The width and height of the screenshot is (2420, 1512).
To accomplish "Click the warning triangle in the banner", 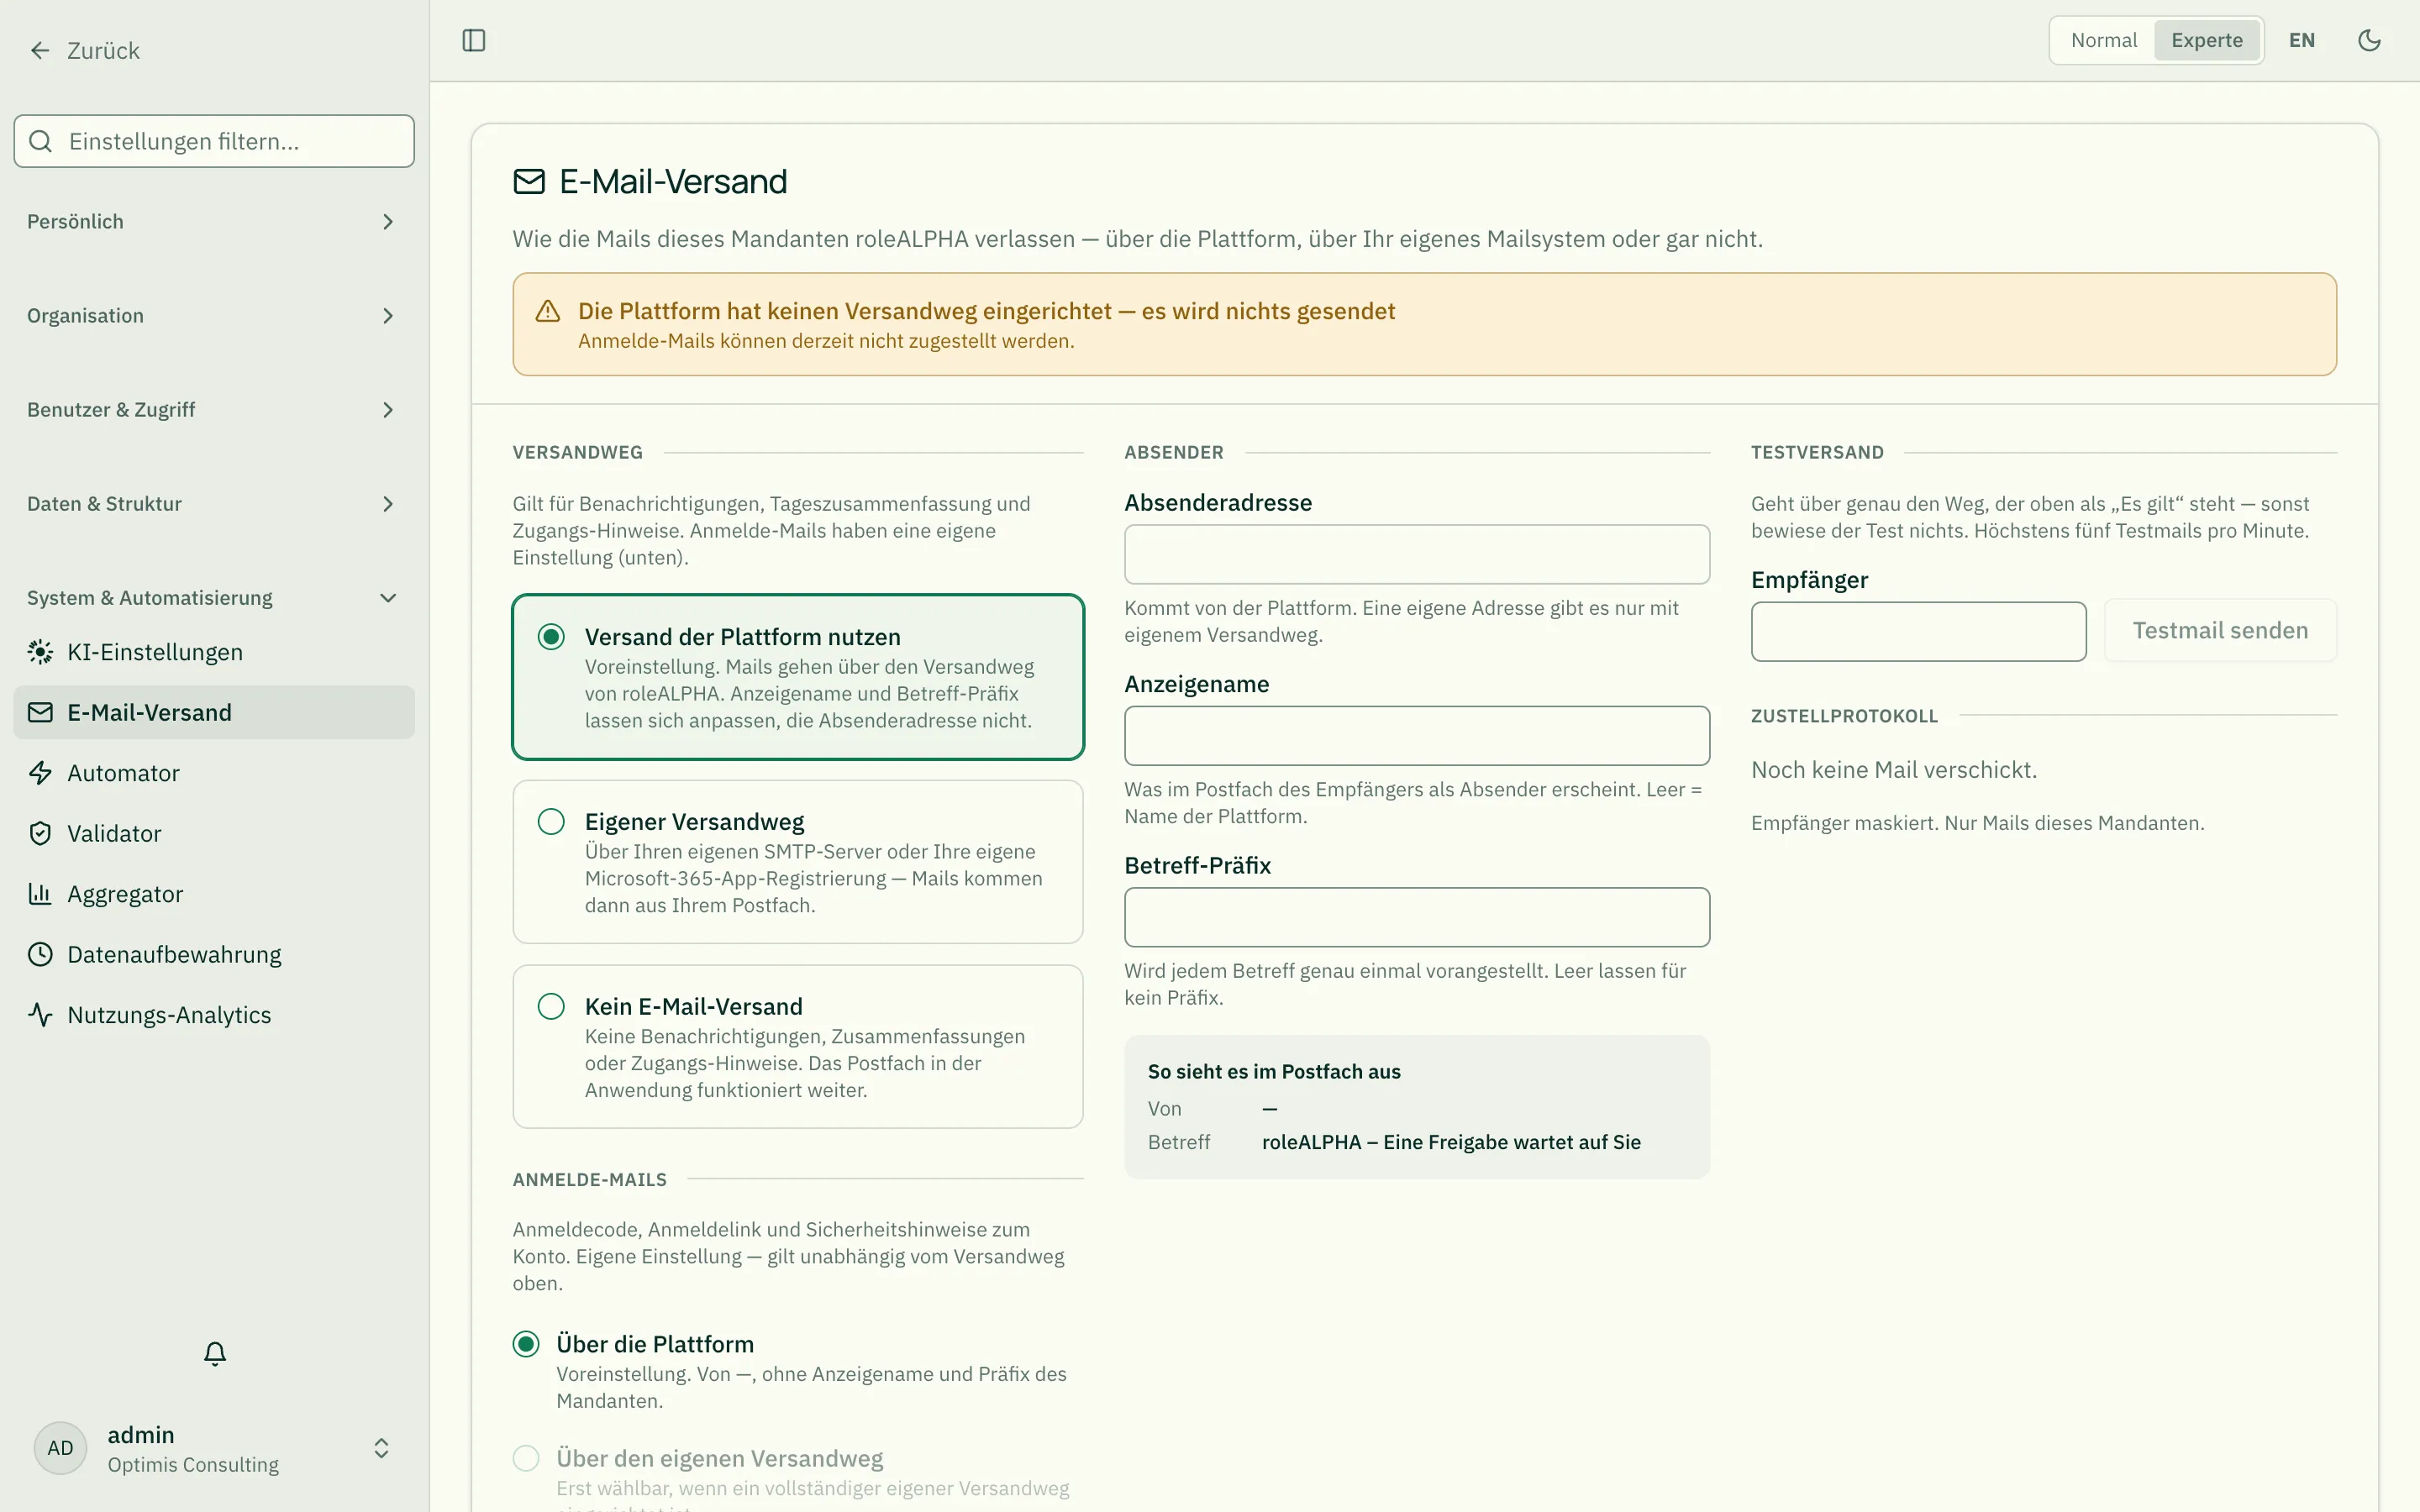I will 548,311.
